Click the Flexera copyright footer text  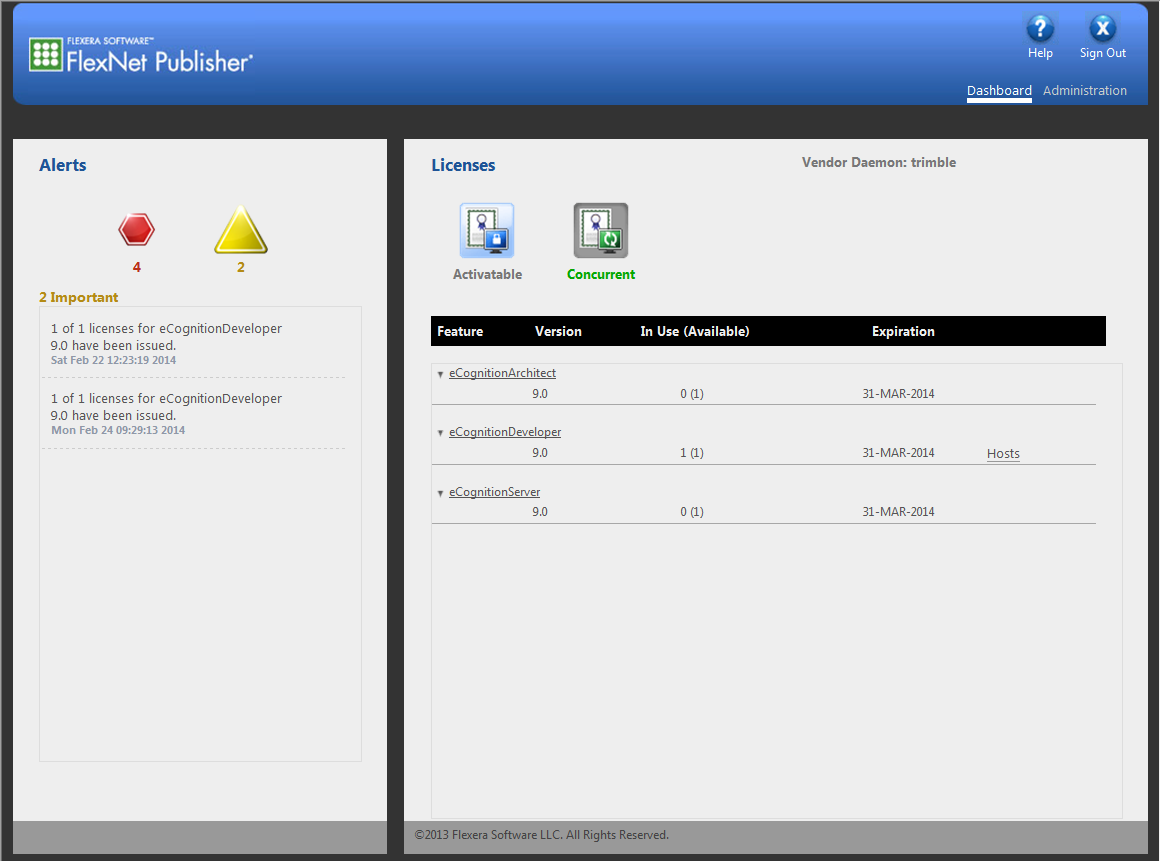[541, 835]
